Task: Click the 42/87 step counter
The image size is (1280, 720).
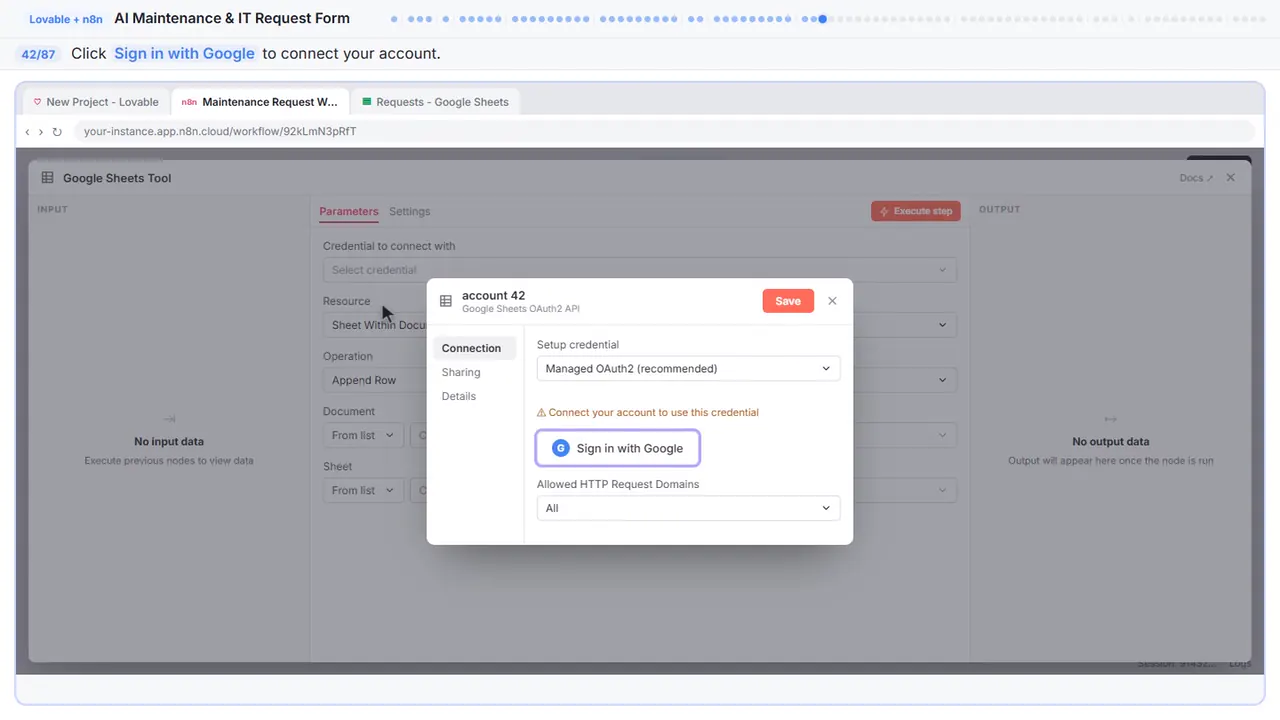Action: click(38, 54)
